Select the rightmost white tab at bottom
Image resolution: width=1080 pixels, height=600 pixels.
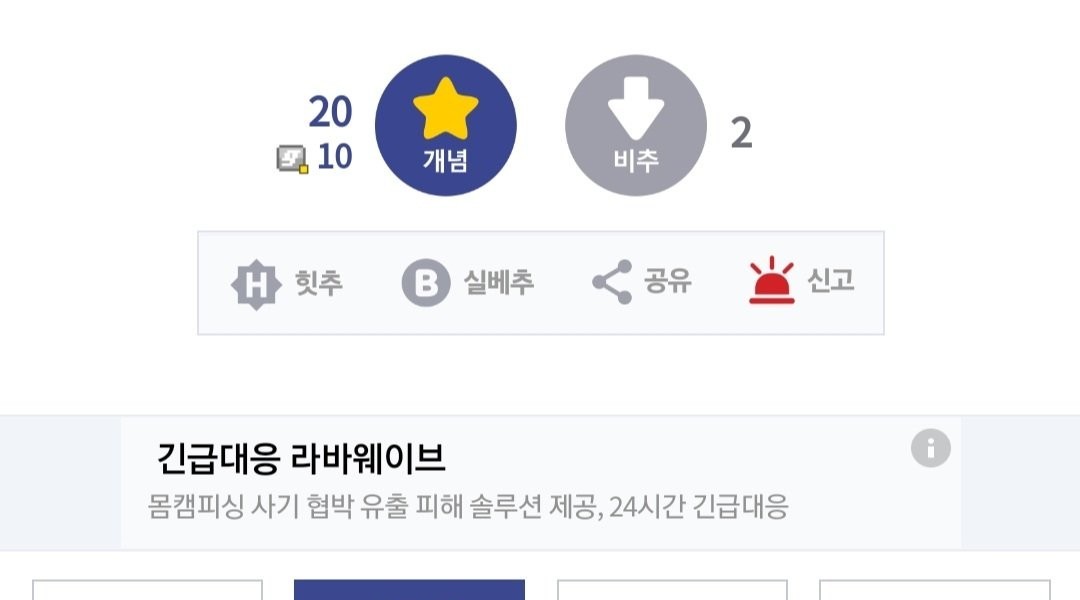[935, 590]
